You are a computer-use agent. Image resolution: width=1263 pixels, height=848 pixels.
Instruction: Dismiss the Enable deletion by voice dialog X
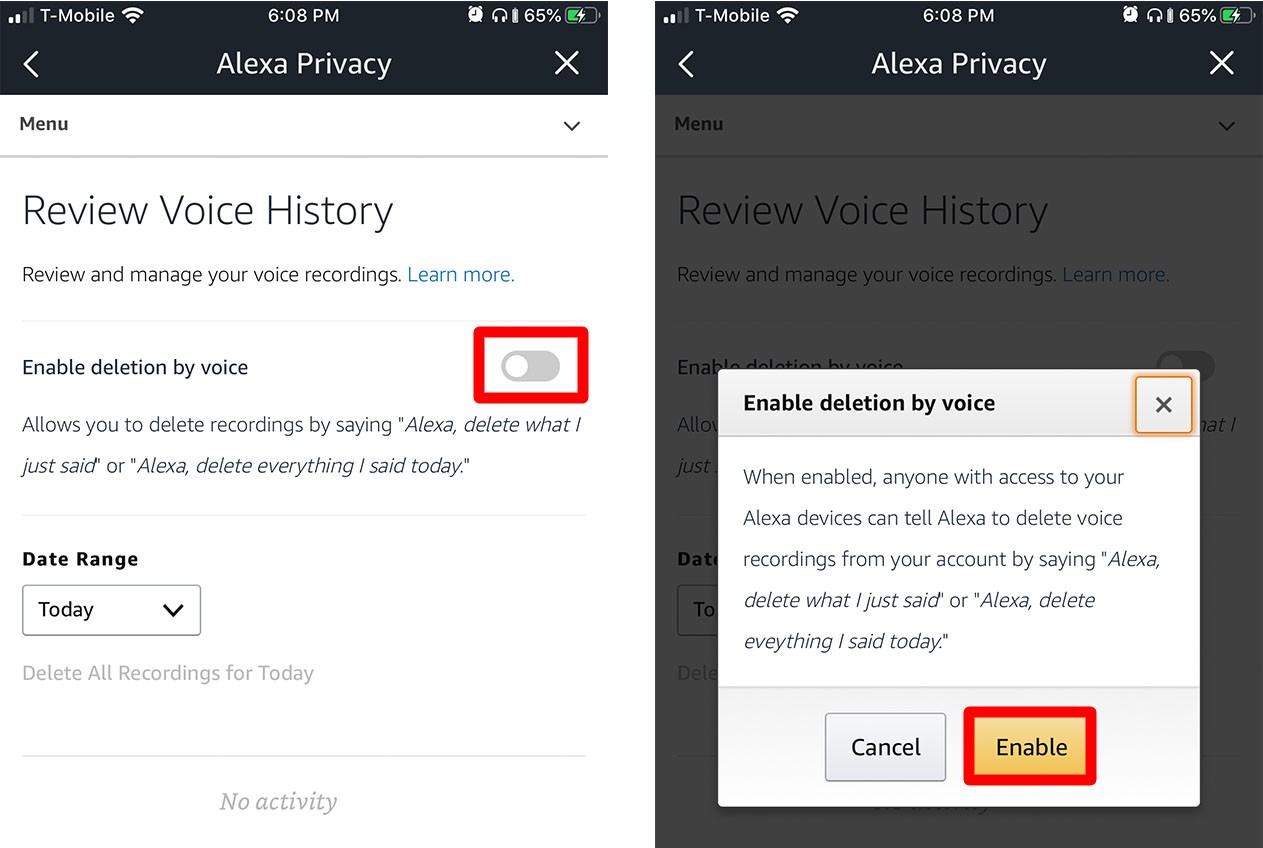tap(1163, 404)
